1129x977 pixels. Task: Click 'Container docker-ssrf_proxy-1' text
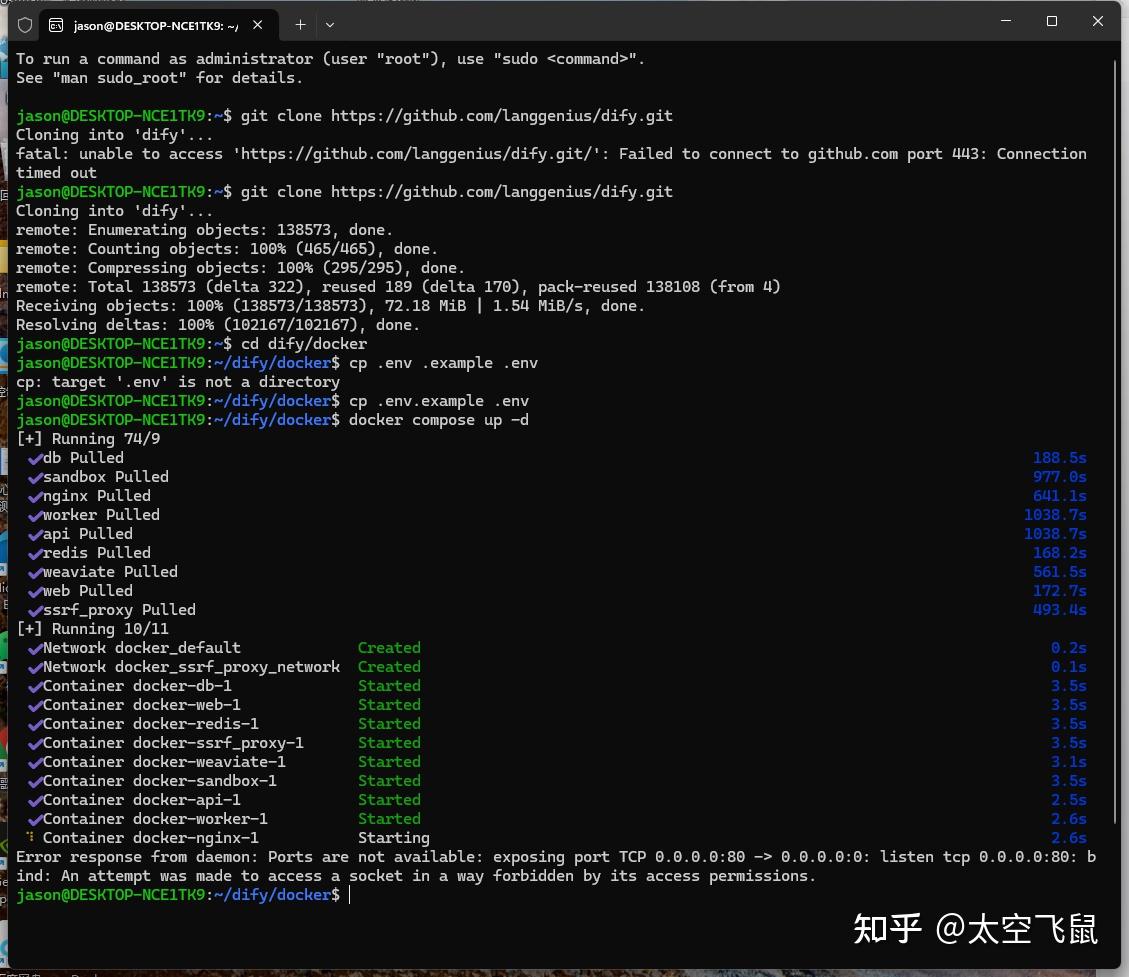[x=174, y=743]
